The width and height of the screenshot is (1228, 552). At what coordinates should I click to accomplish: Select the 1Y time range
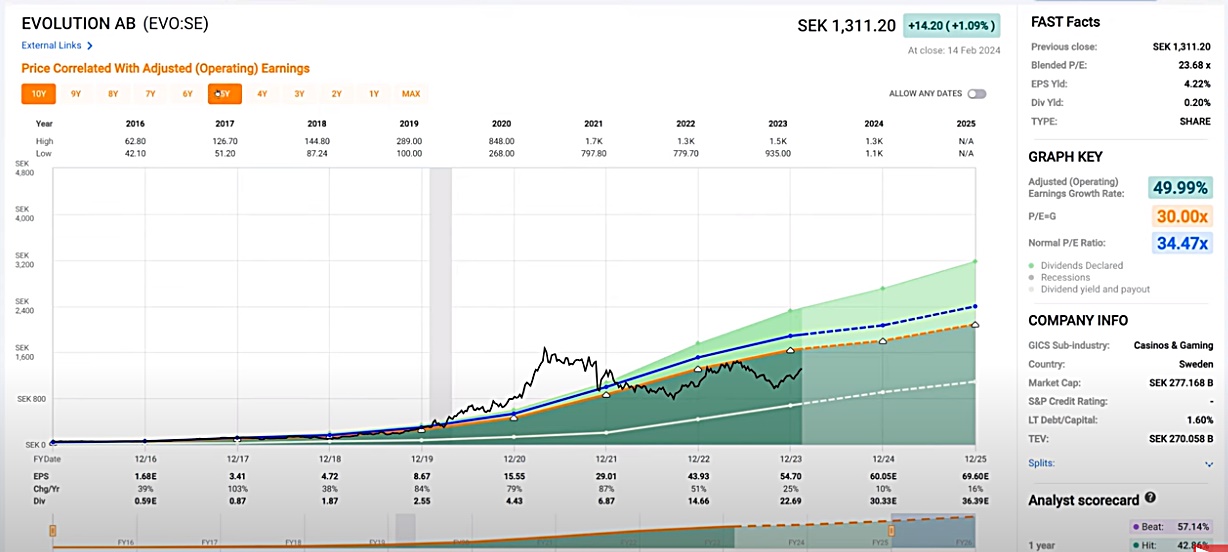pos(374,94)
